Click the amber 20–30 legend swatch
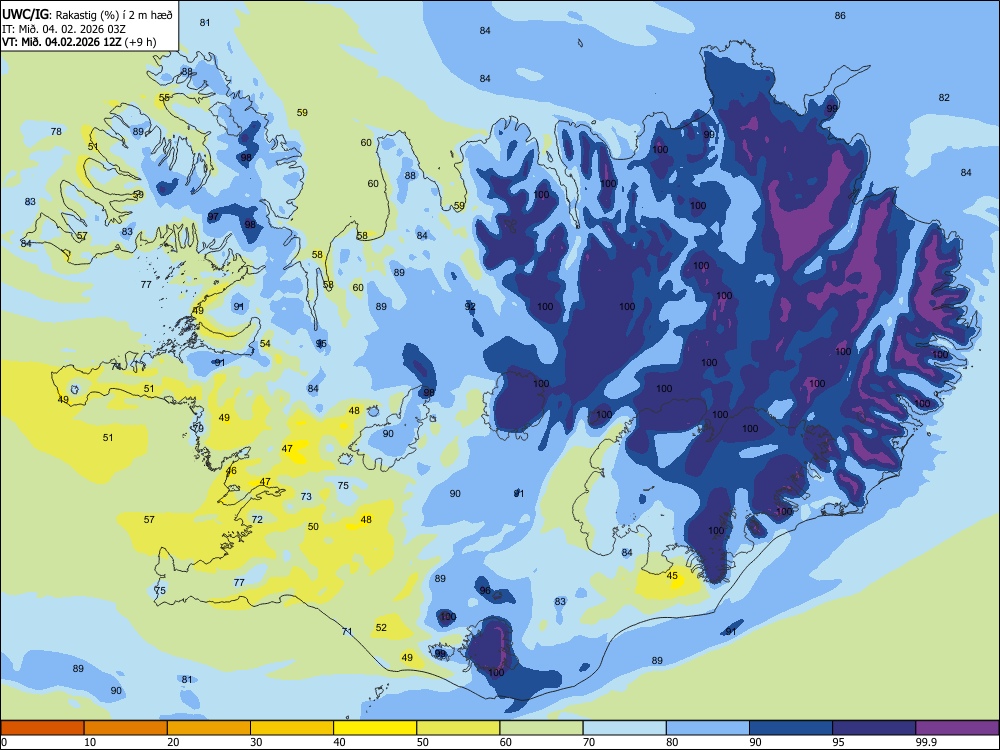The height and width of the screenshot is (750, 1000). (209, 728)
